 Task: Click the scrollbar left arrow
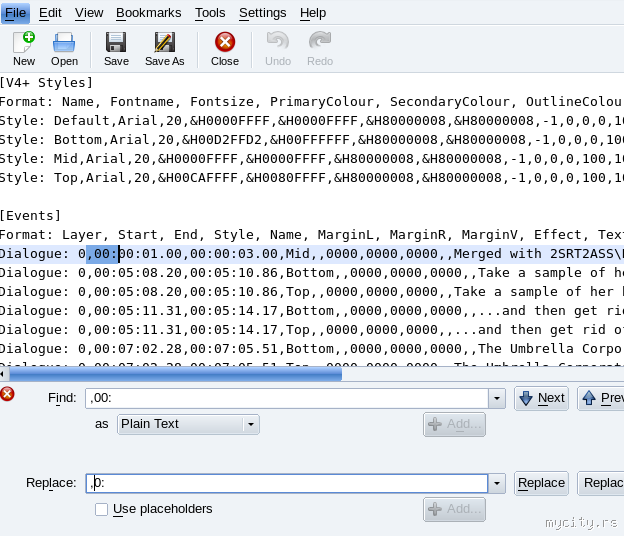point(2,374)
